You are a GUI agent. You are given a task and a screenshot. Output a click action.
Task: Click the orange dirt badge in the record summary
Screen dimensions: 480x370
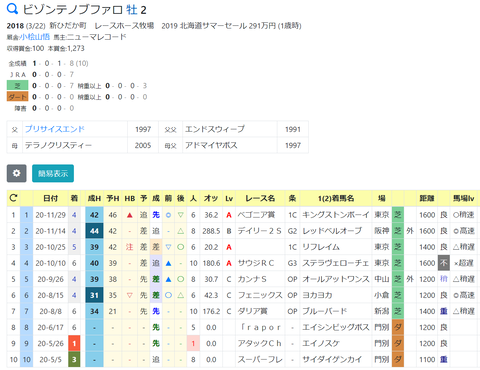(x=17, y=97)
